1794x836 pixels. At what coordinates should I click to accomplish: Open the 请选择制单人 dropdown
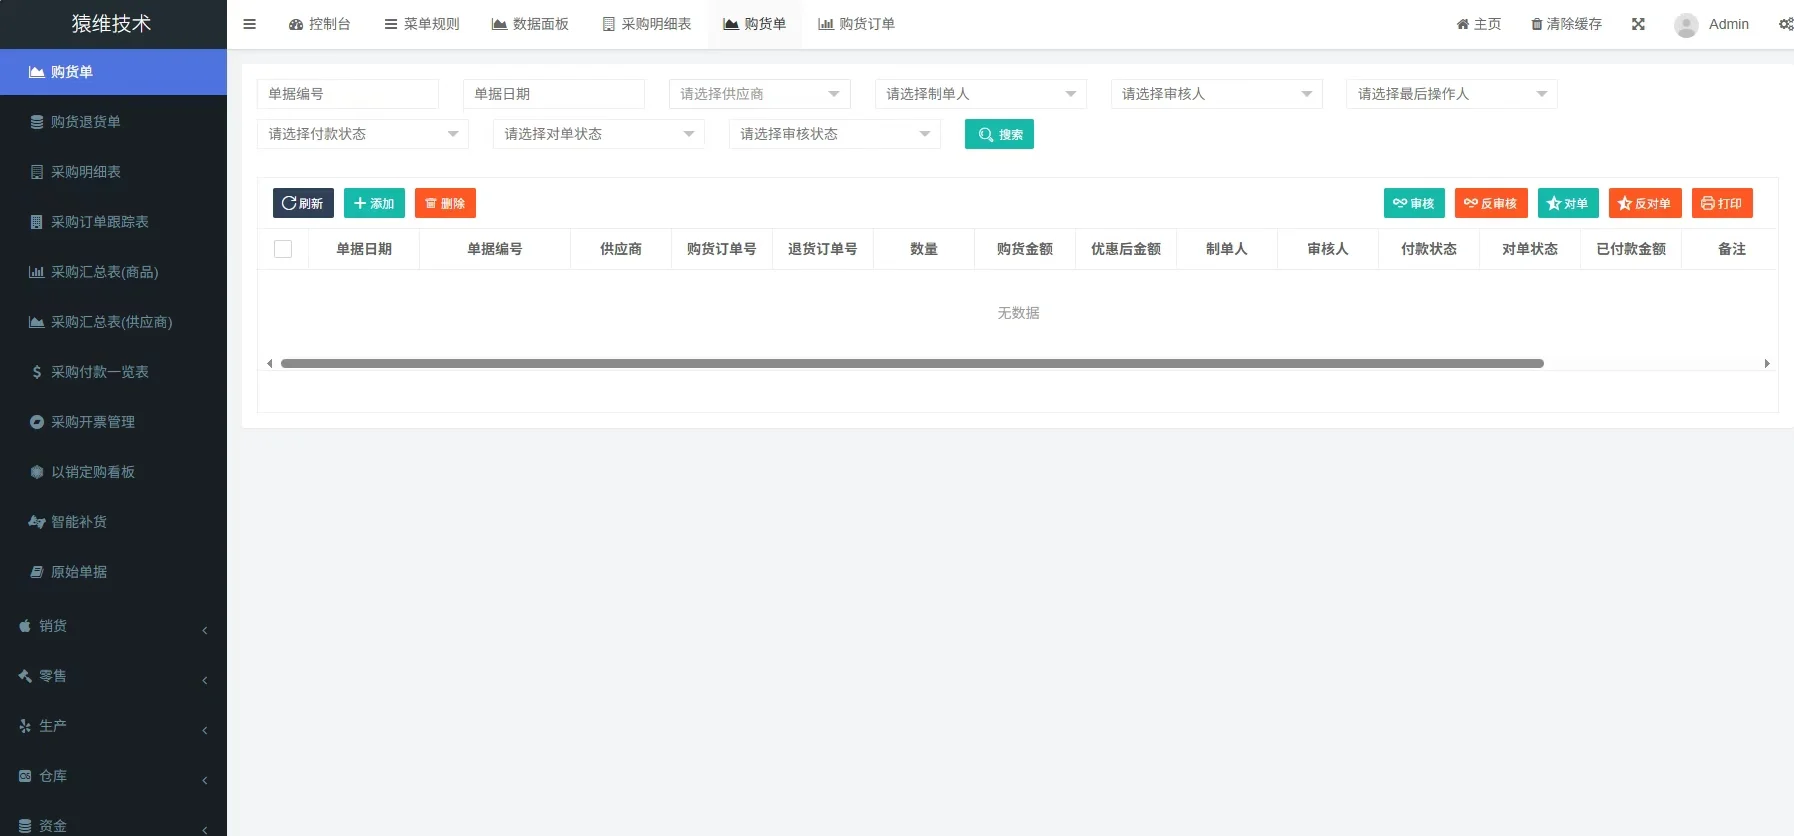point(981,94)
